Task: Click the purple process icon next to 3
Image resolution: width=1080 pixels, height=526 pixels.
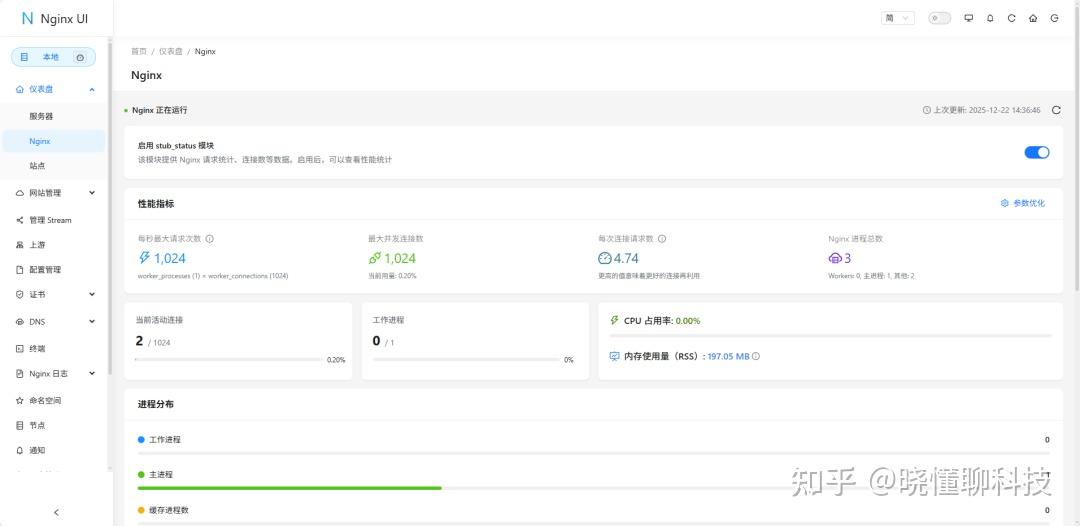Action: (835, 258)
